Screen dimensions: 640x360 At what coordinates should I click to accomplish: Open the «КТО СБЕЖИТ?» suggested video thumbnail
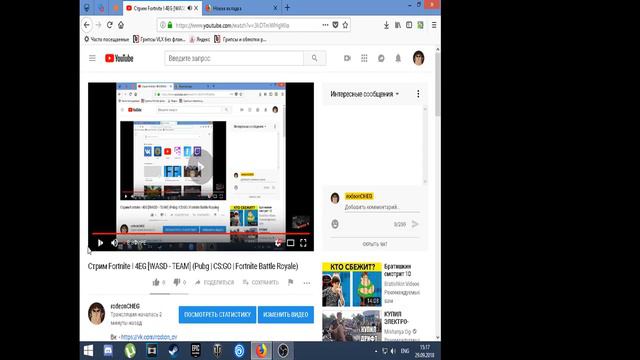tap(352, 284)
